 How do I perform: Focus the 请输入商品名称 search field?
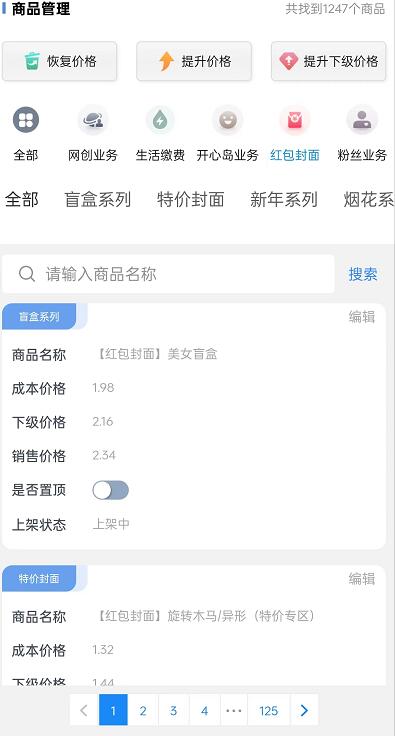168,274
